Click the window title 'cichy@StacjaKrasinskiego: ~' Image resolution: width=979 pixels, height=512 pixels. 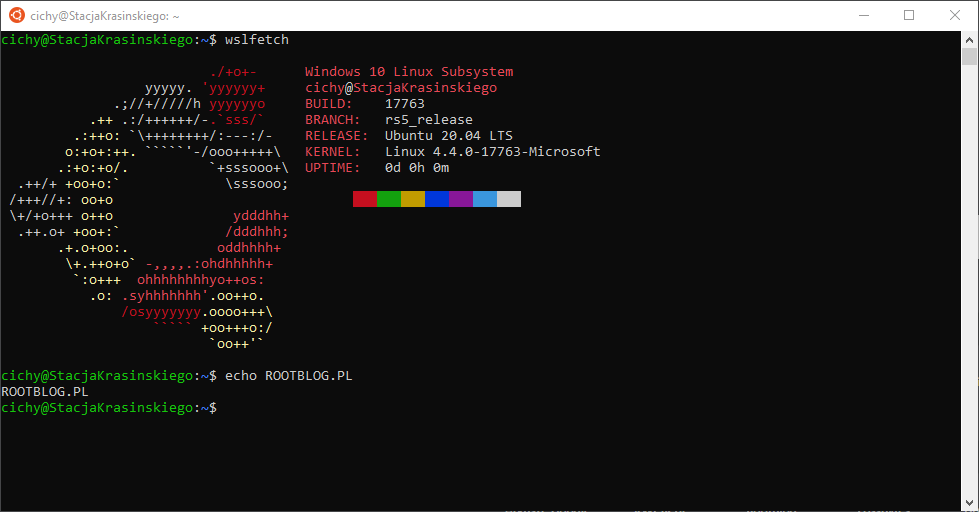point(105,16)
